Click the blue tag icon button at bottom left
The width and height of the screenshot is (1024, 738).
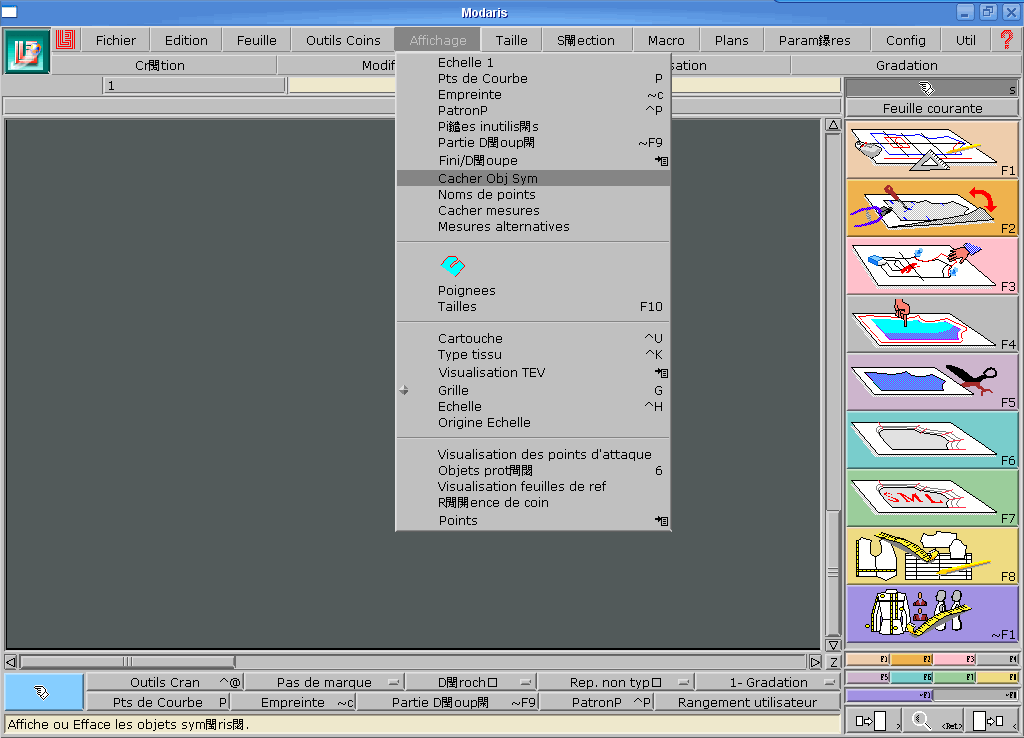[43, 691]
